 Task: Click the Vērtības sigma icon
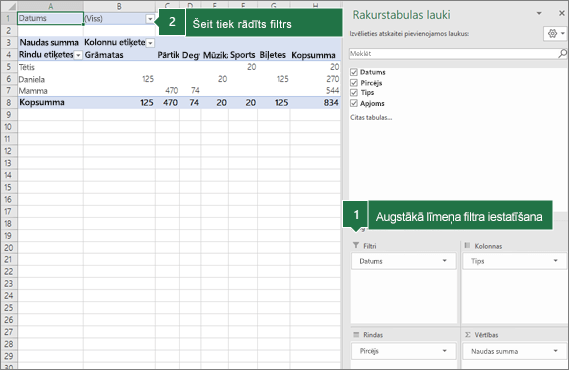tap(467, 335)
